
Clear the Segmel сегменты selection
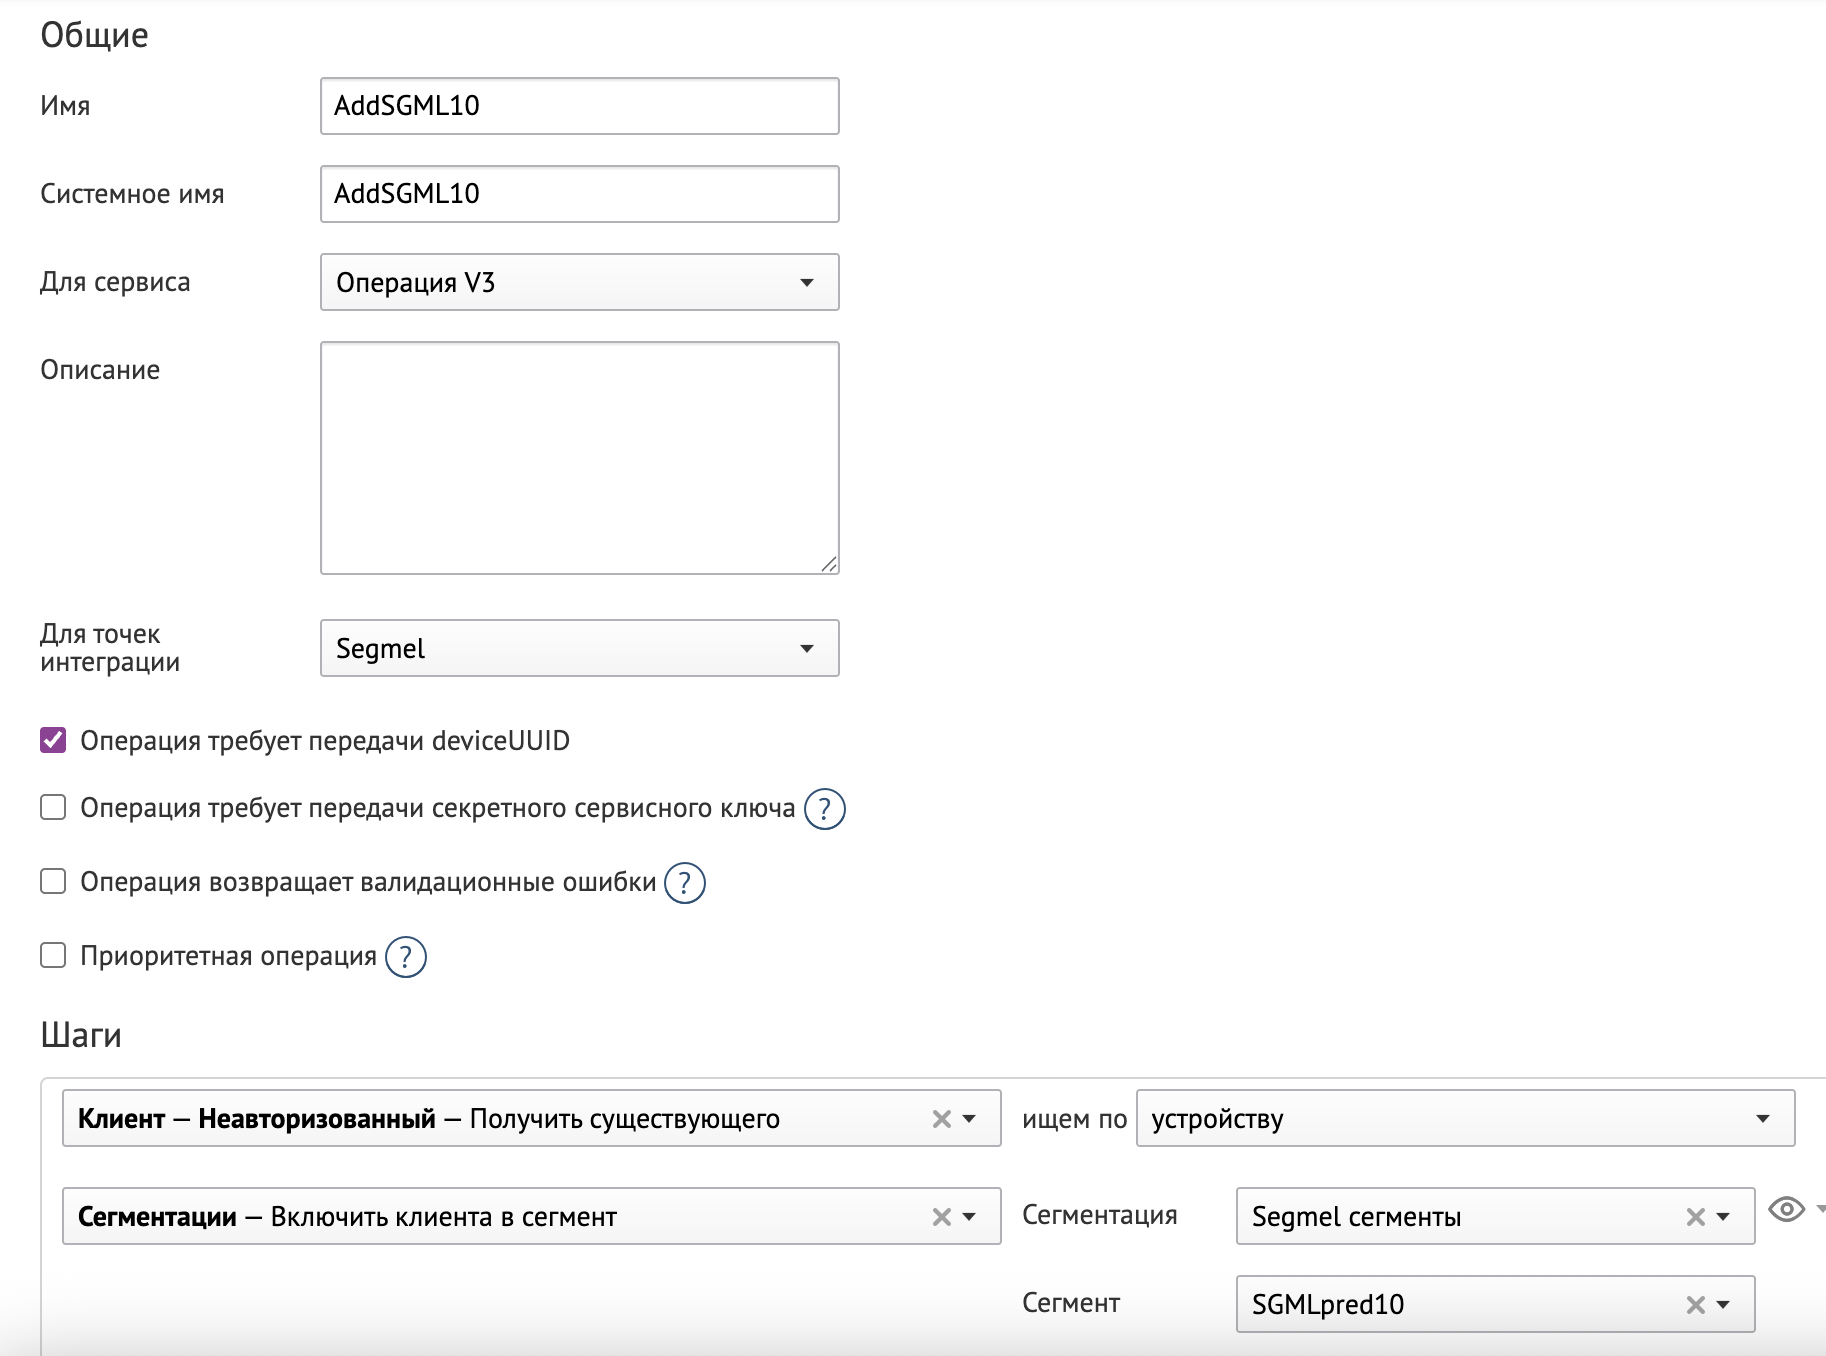coord(1695,1217)
